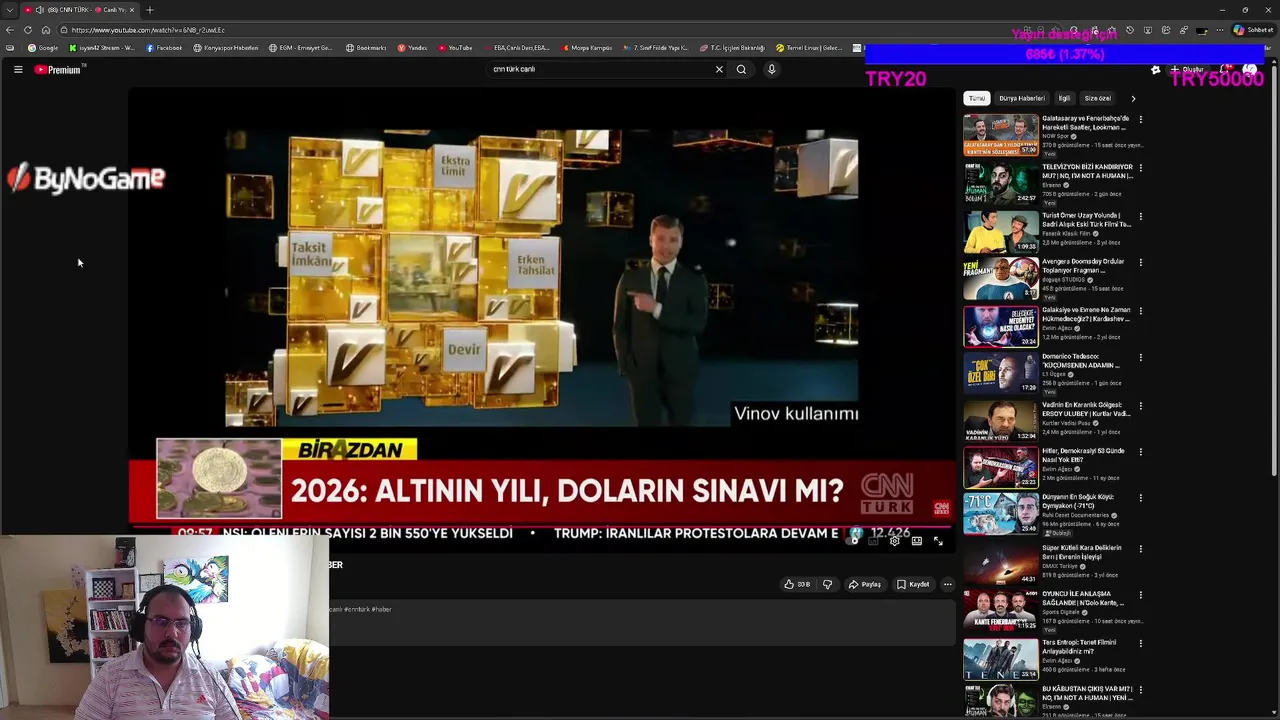
Task: Clear the YouTube search field text
Action: point(718,69)
